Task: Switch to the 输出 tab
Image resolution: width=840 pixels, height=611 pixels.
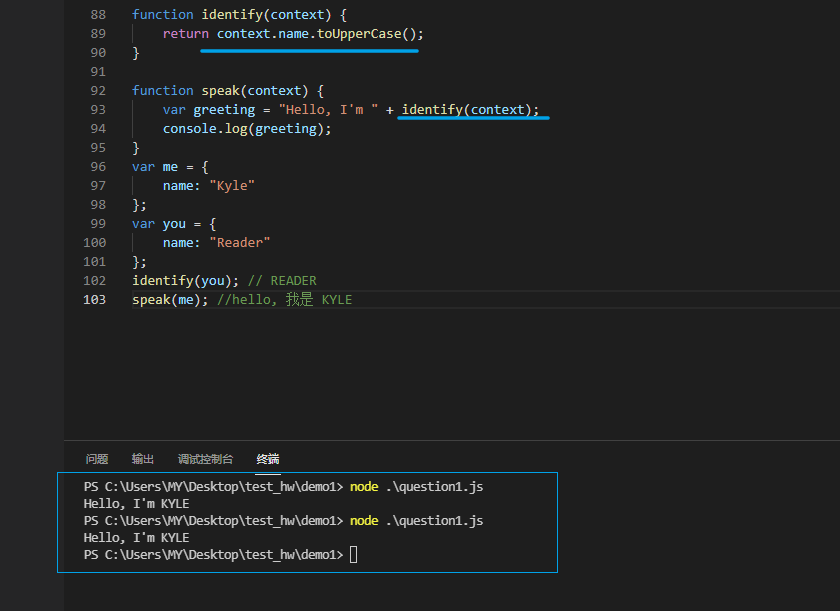Action: [x=143, y=459]
